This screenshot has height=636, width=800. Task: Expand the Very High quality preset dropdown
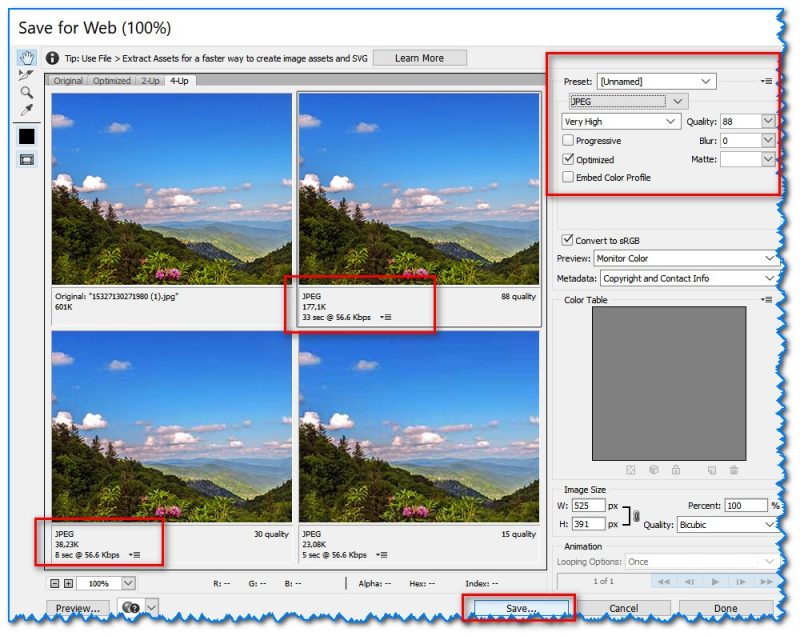(621, 121)
